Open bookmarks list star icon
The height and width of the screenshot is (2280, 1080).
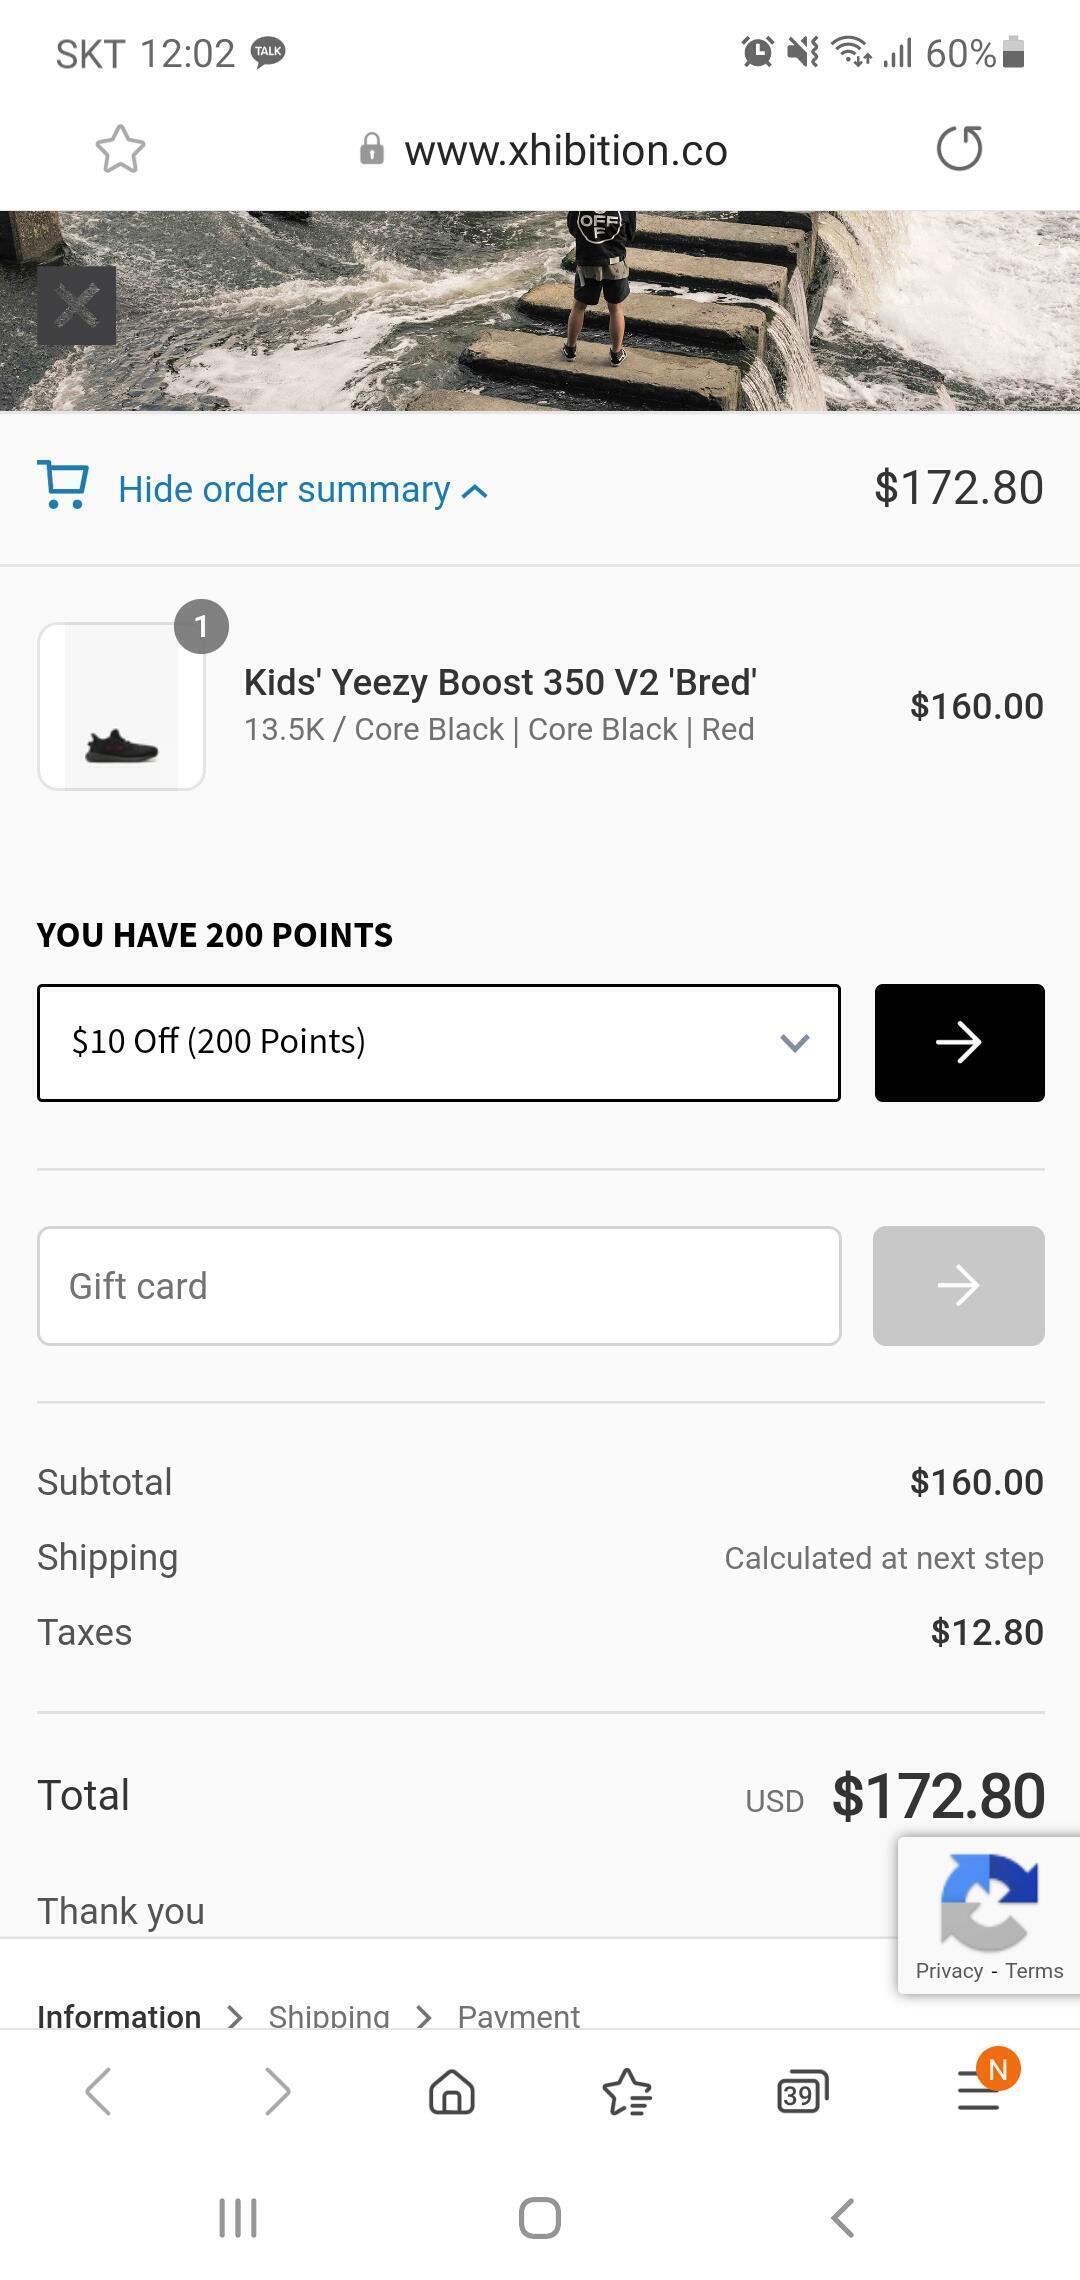[x=627, y=2092]
